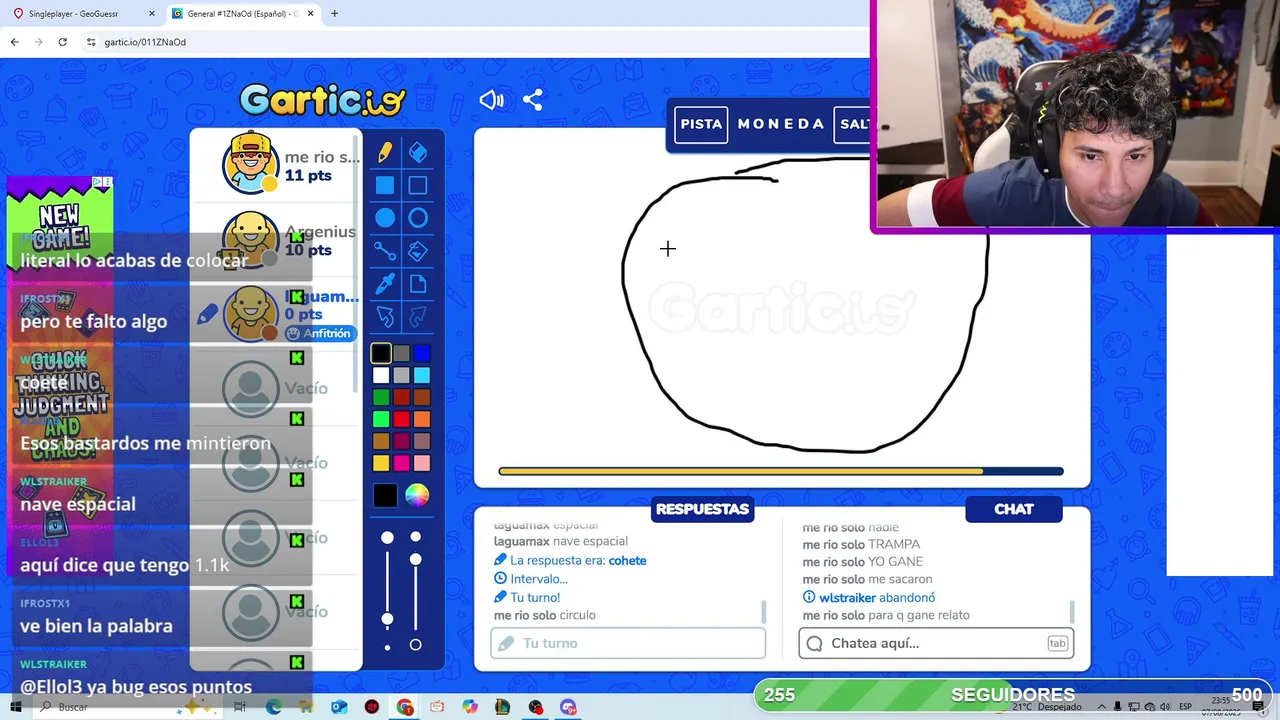Select the paint bucket fill tool
Image resolution: width=1280 pixels, height=720 pixels.
[418, 251]
